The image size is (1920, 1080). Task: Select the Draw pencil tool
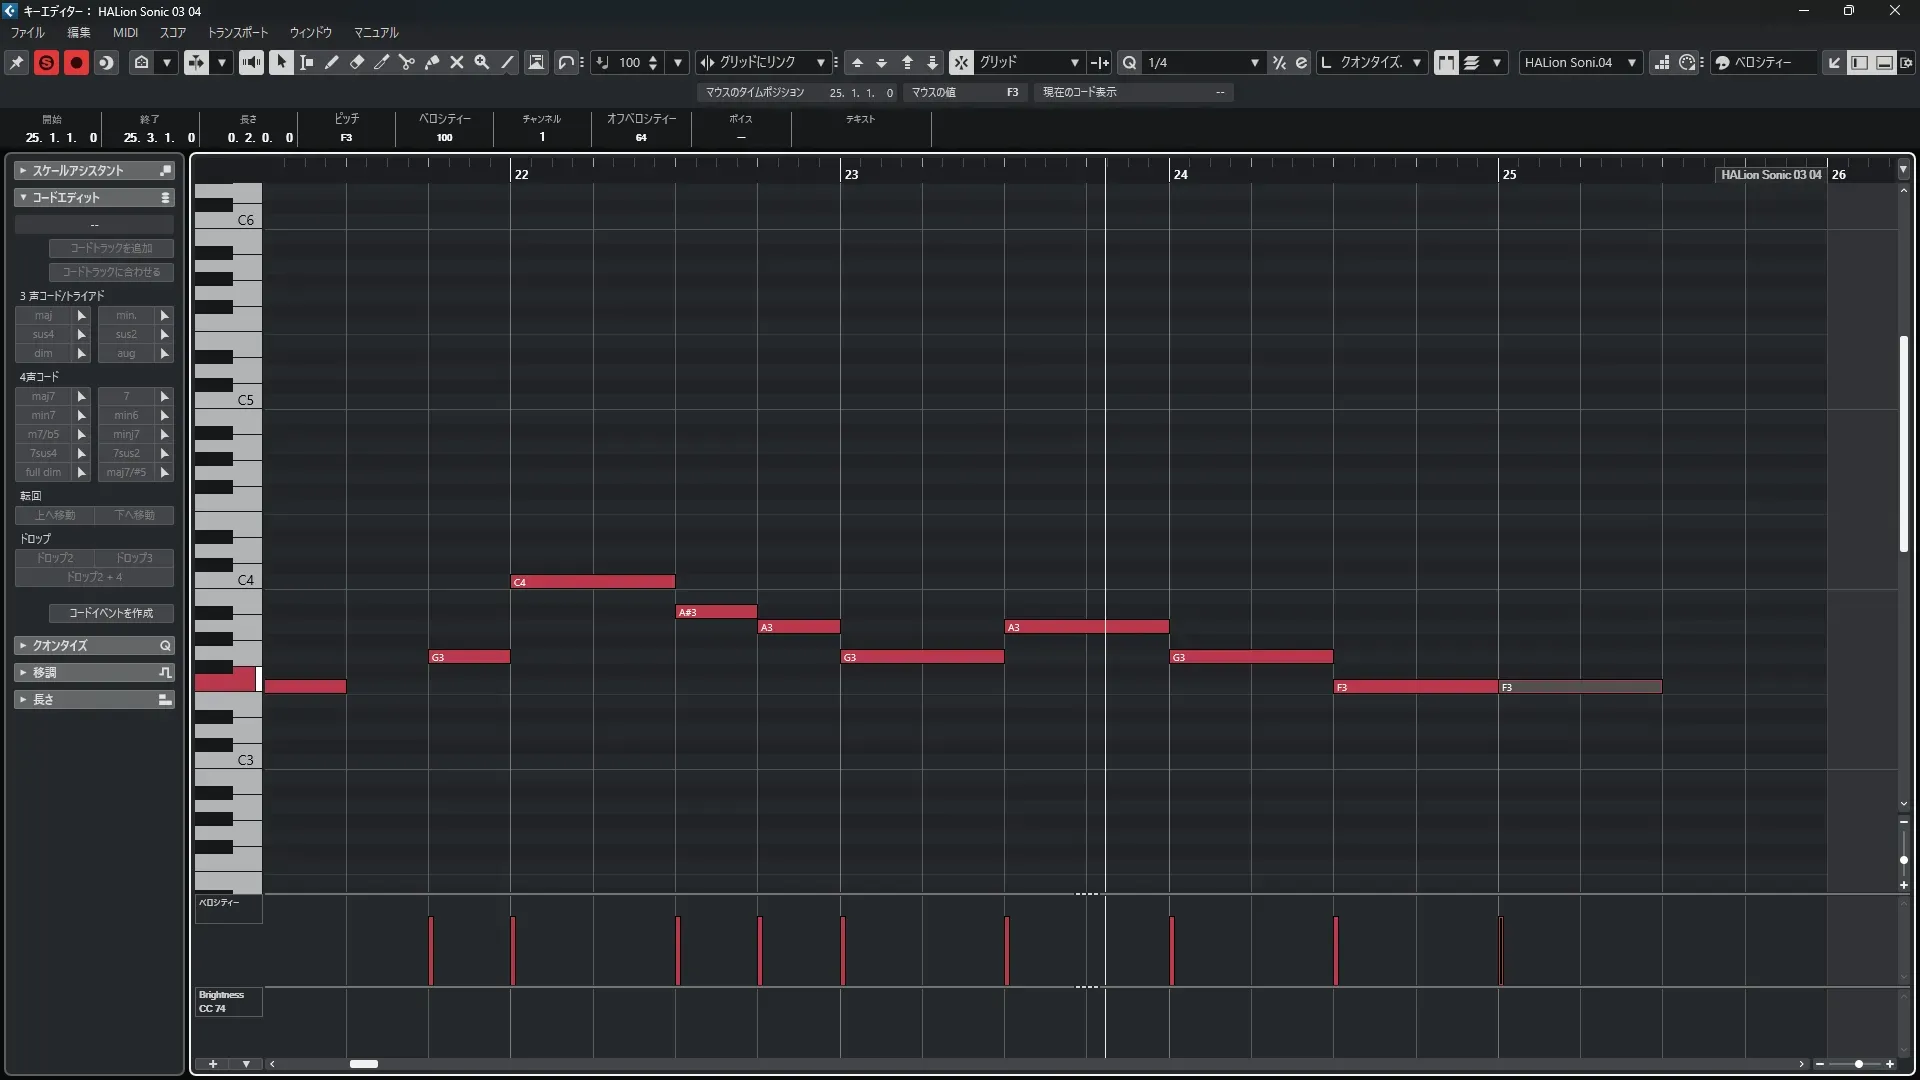[332, 62]
